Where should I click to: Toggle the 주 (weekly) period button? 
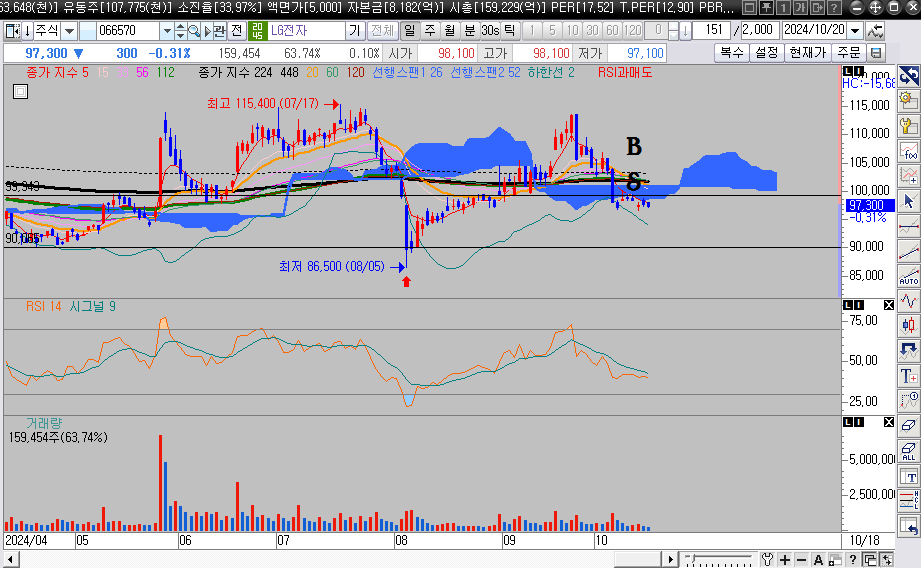[x=430, y=31]
